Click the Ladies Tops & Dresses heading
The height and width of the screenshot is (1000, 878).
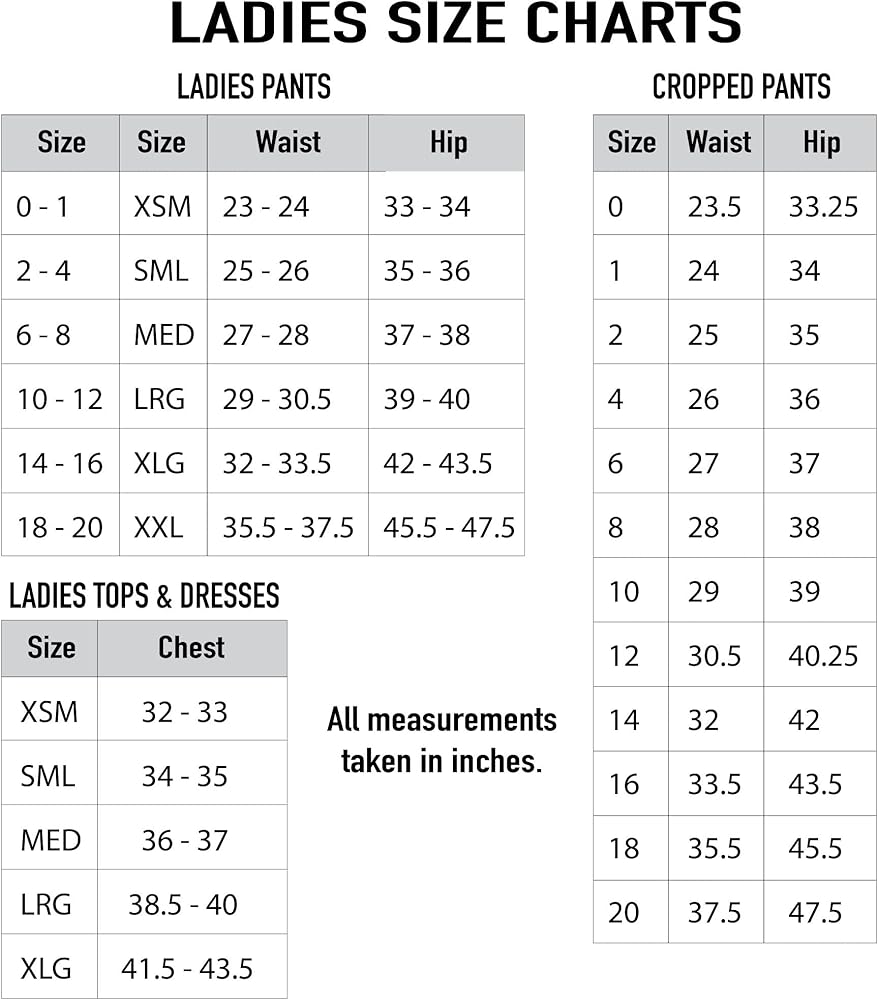click(144, 596)
